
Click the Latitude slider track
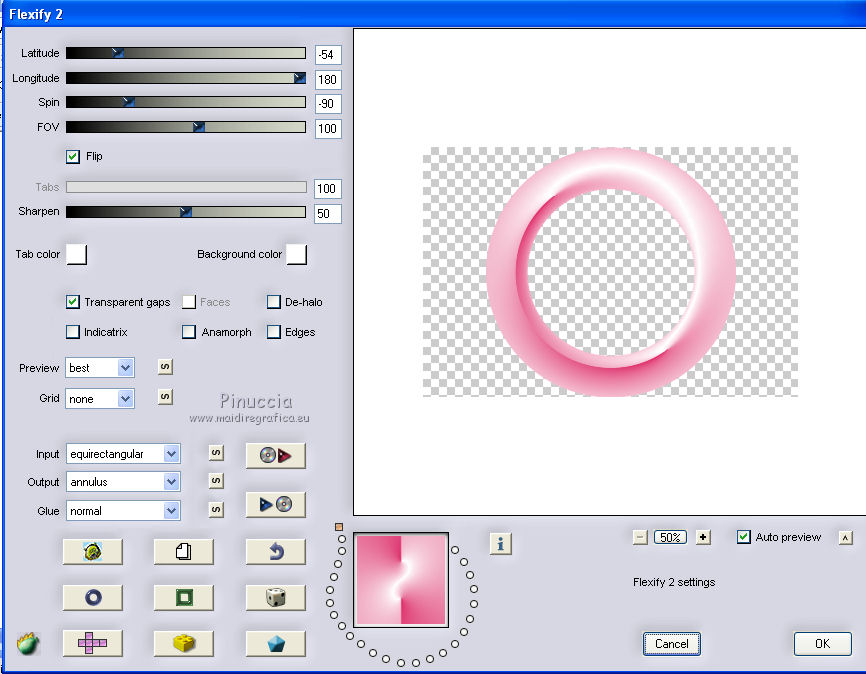(186, 53)
